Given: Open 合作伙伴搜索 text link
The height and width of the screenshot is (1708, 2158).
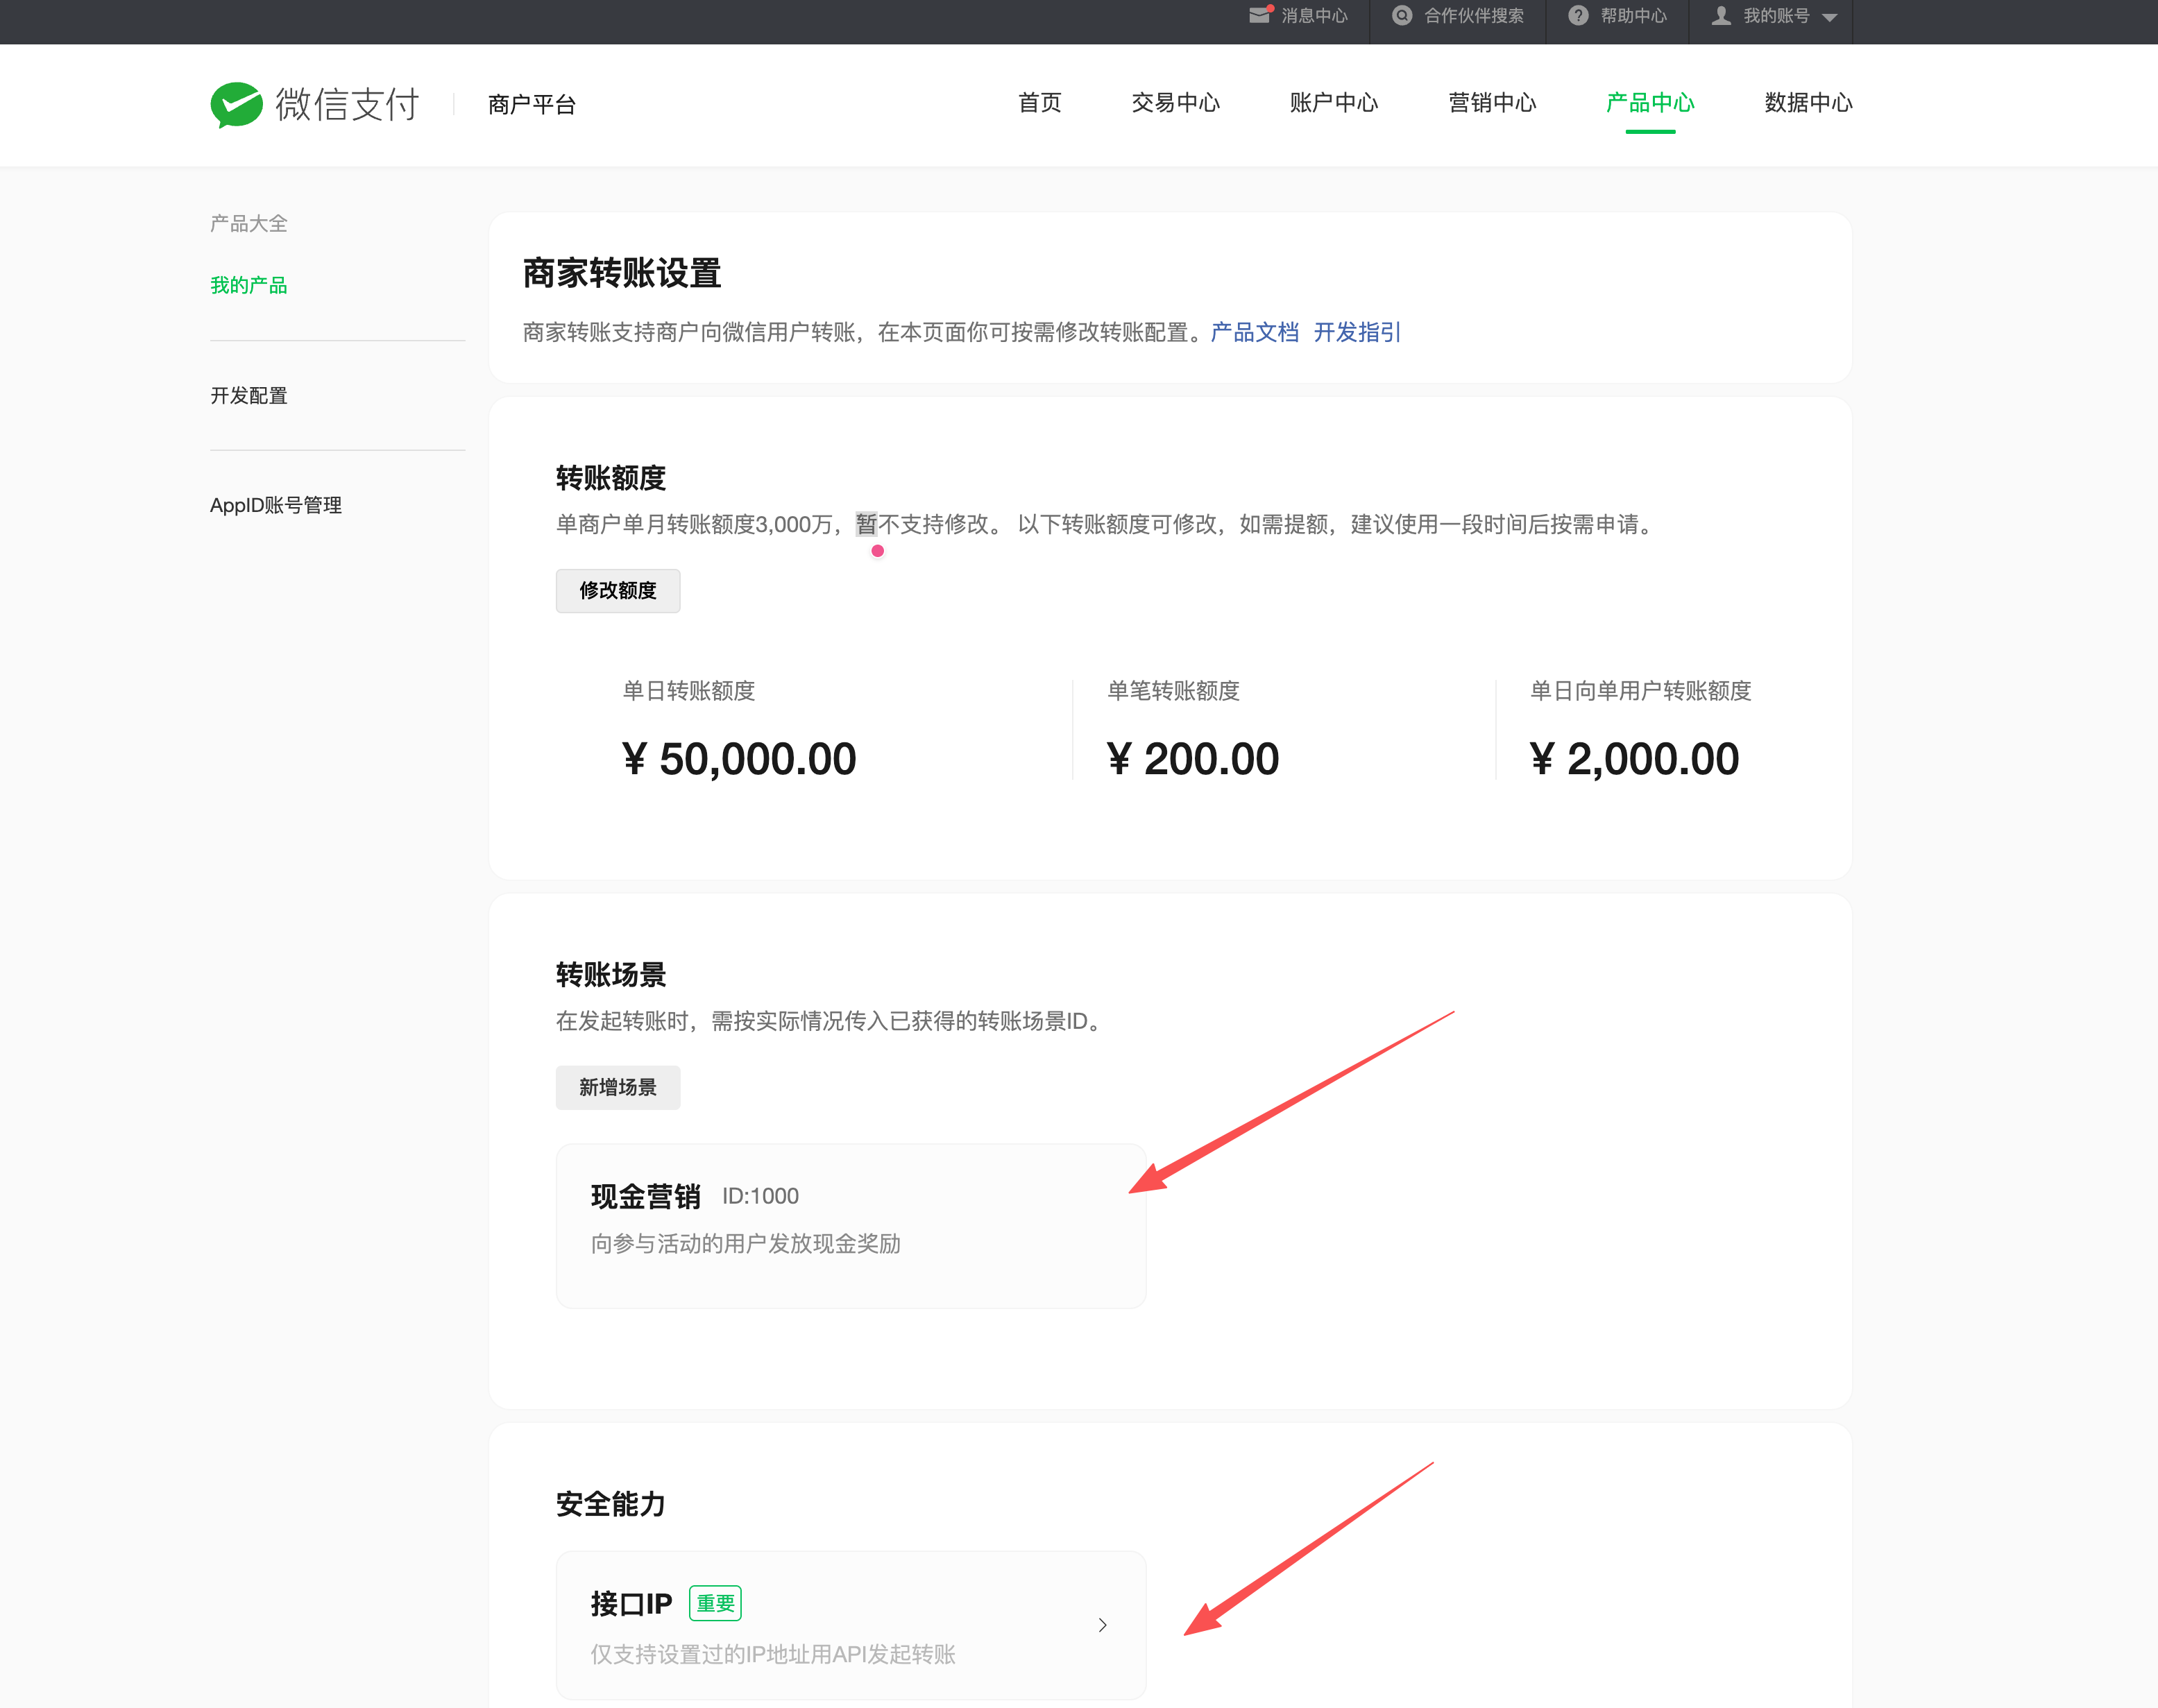Looking at the screenshot, I should [x=1474, y=16].
